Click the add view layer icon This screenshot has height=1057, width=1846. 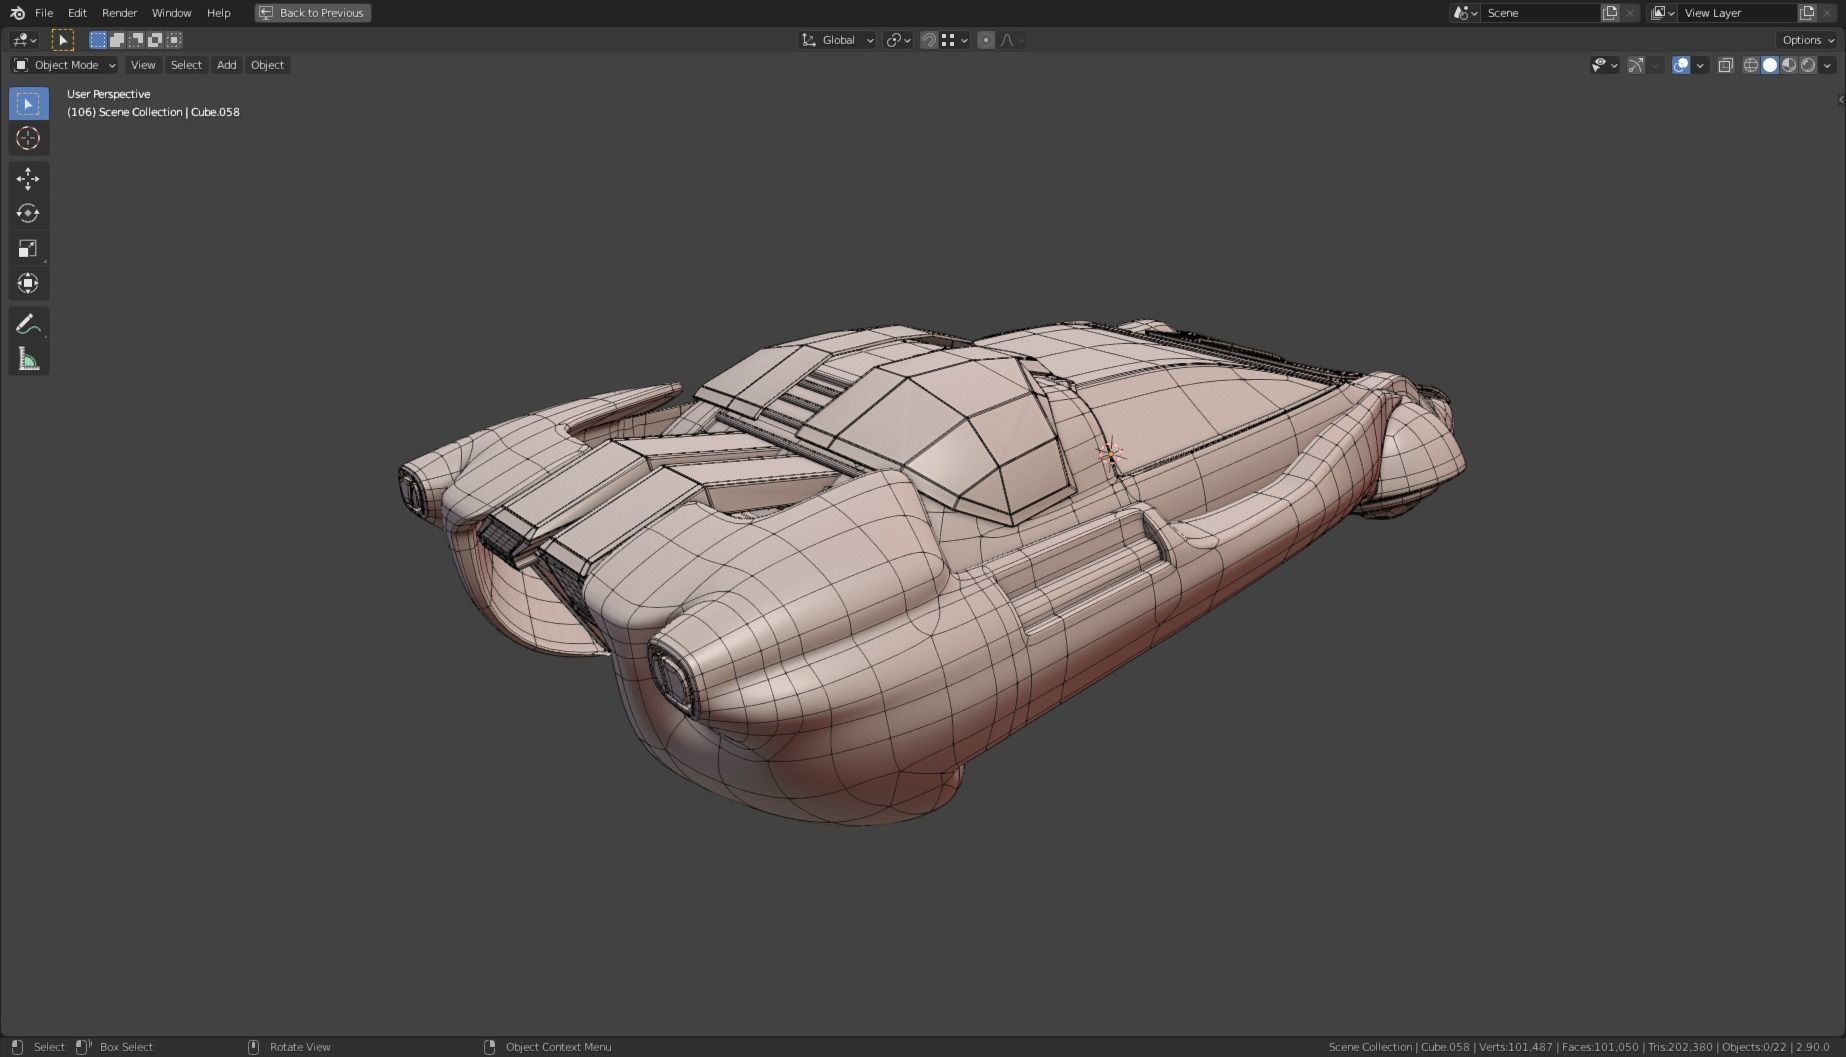click(1807, 13)
